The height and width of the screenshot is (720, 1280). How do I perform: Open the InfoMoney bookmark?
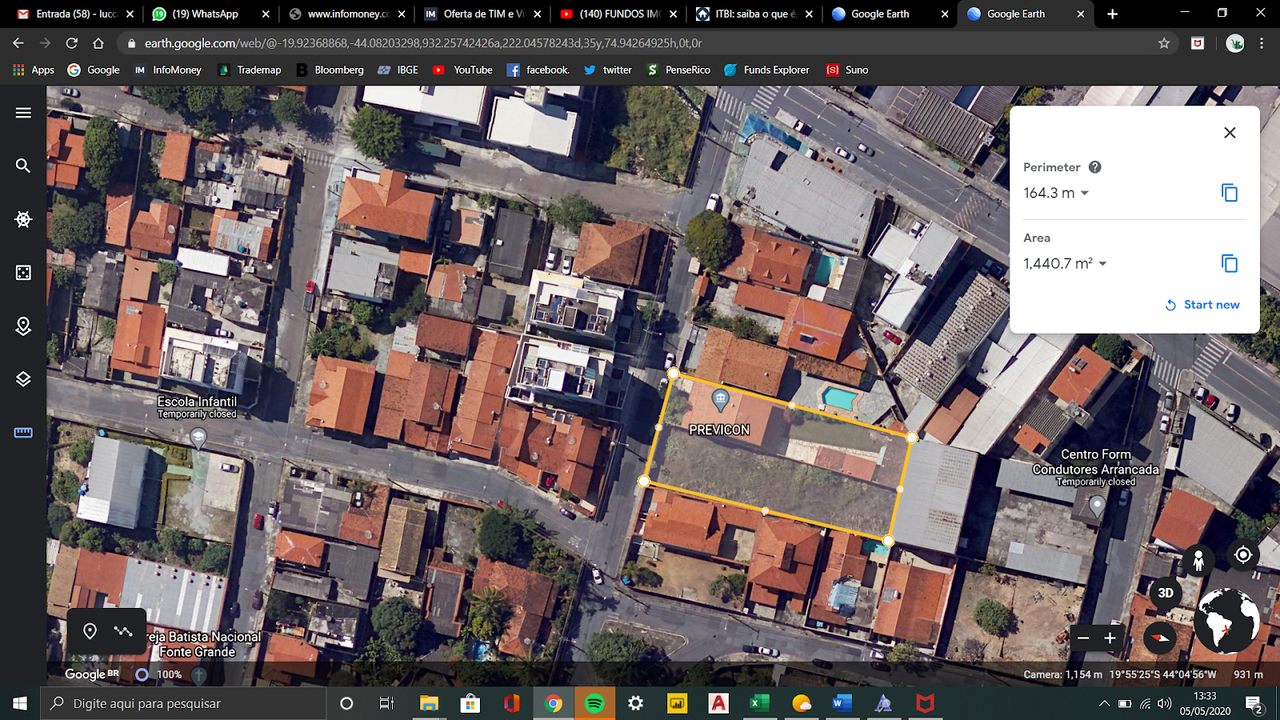point(168,70)
